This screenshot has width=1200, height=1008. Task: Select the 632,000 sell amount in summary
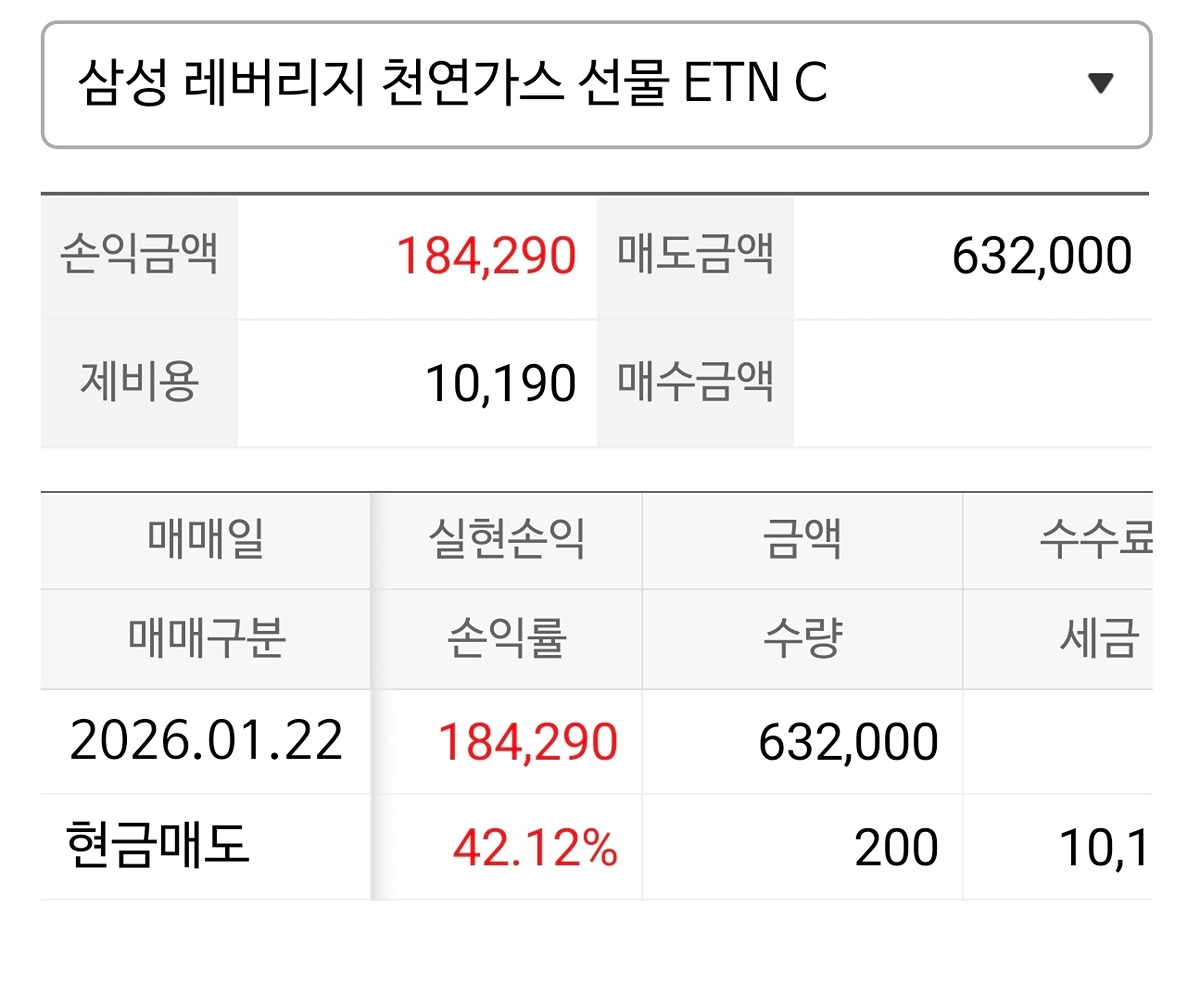1041,256
